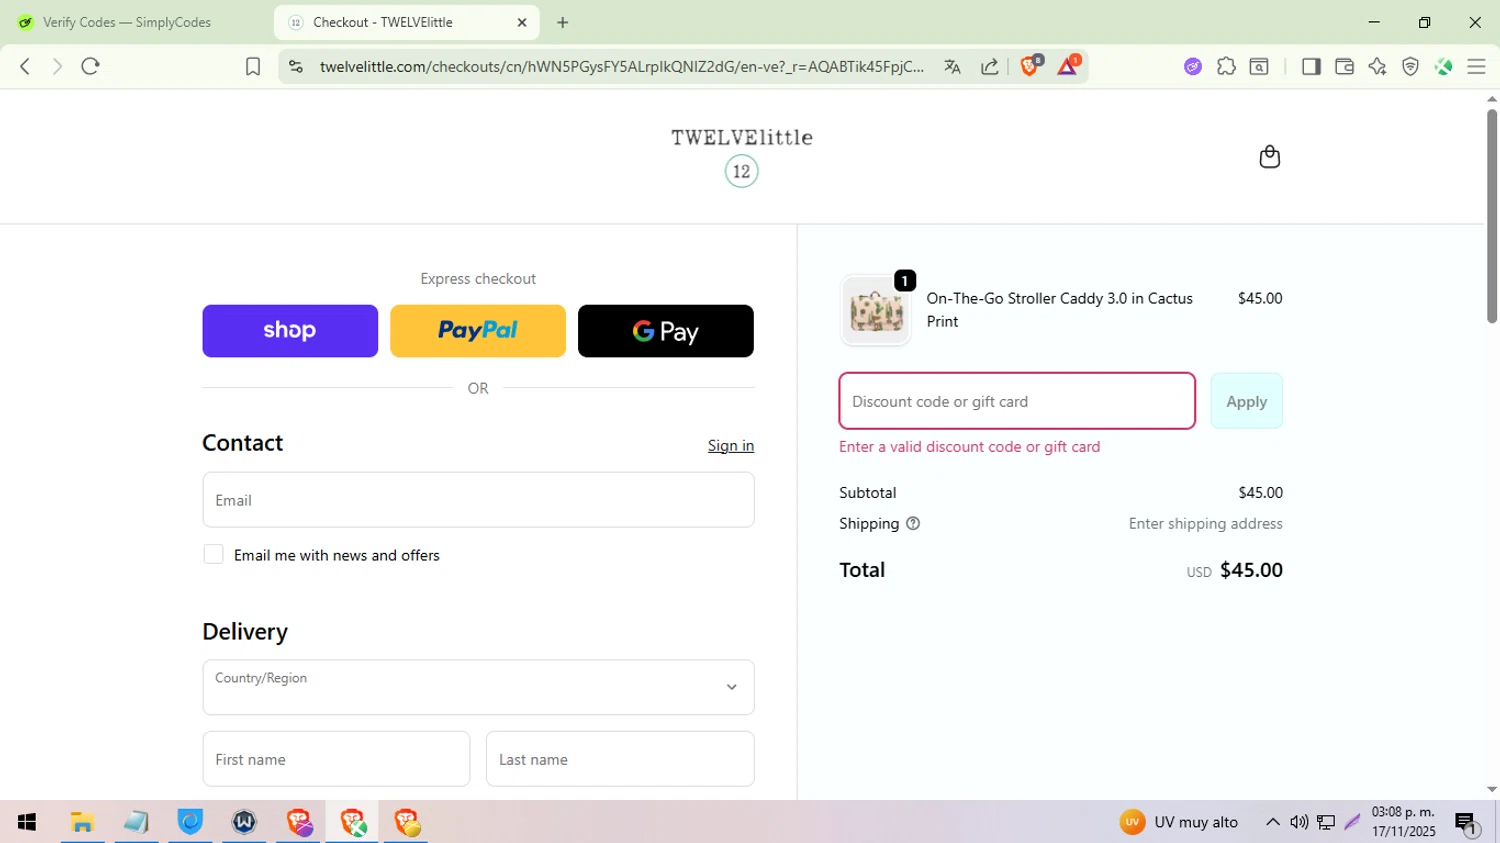Image resolution: width=1500 pixels, height=843 pixels.
Task: Click the browser back arrow
Action: coord(25,66)
